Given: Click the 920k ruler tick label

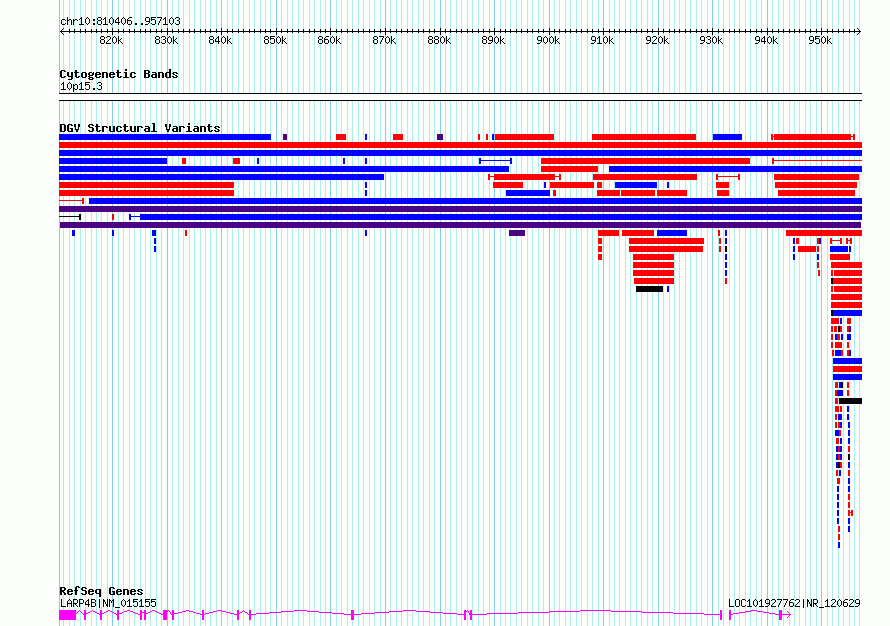Looking at the screenshot, I should [x=657, y=40].
